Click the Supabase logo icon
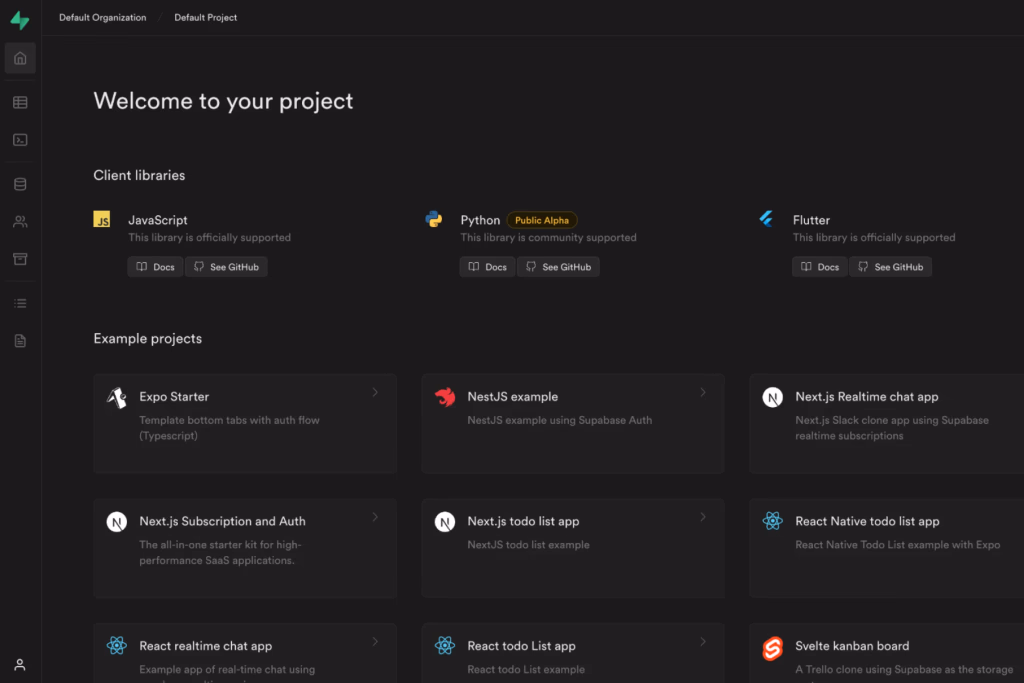The width and height of the screenshot is (1024, 683). 20,20
